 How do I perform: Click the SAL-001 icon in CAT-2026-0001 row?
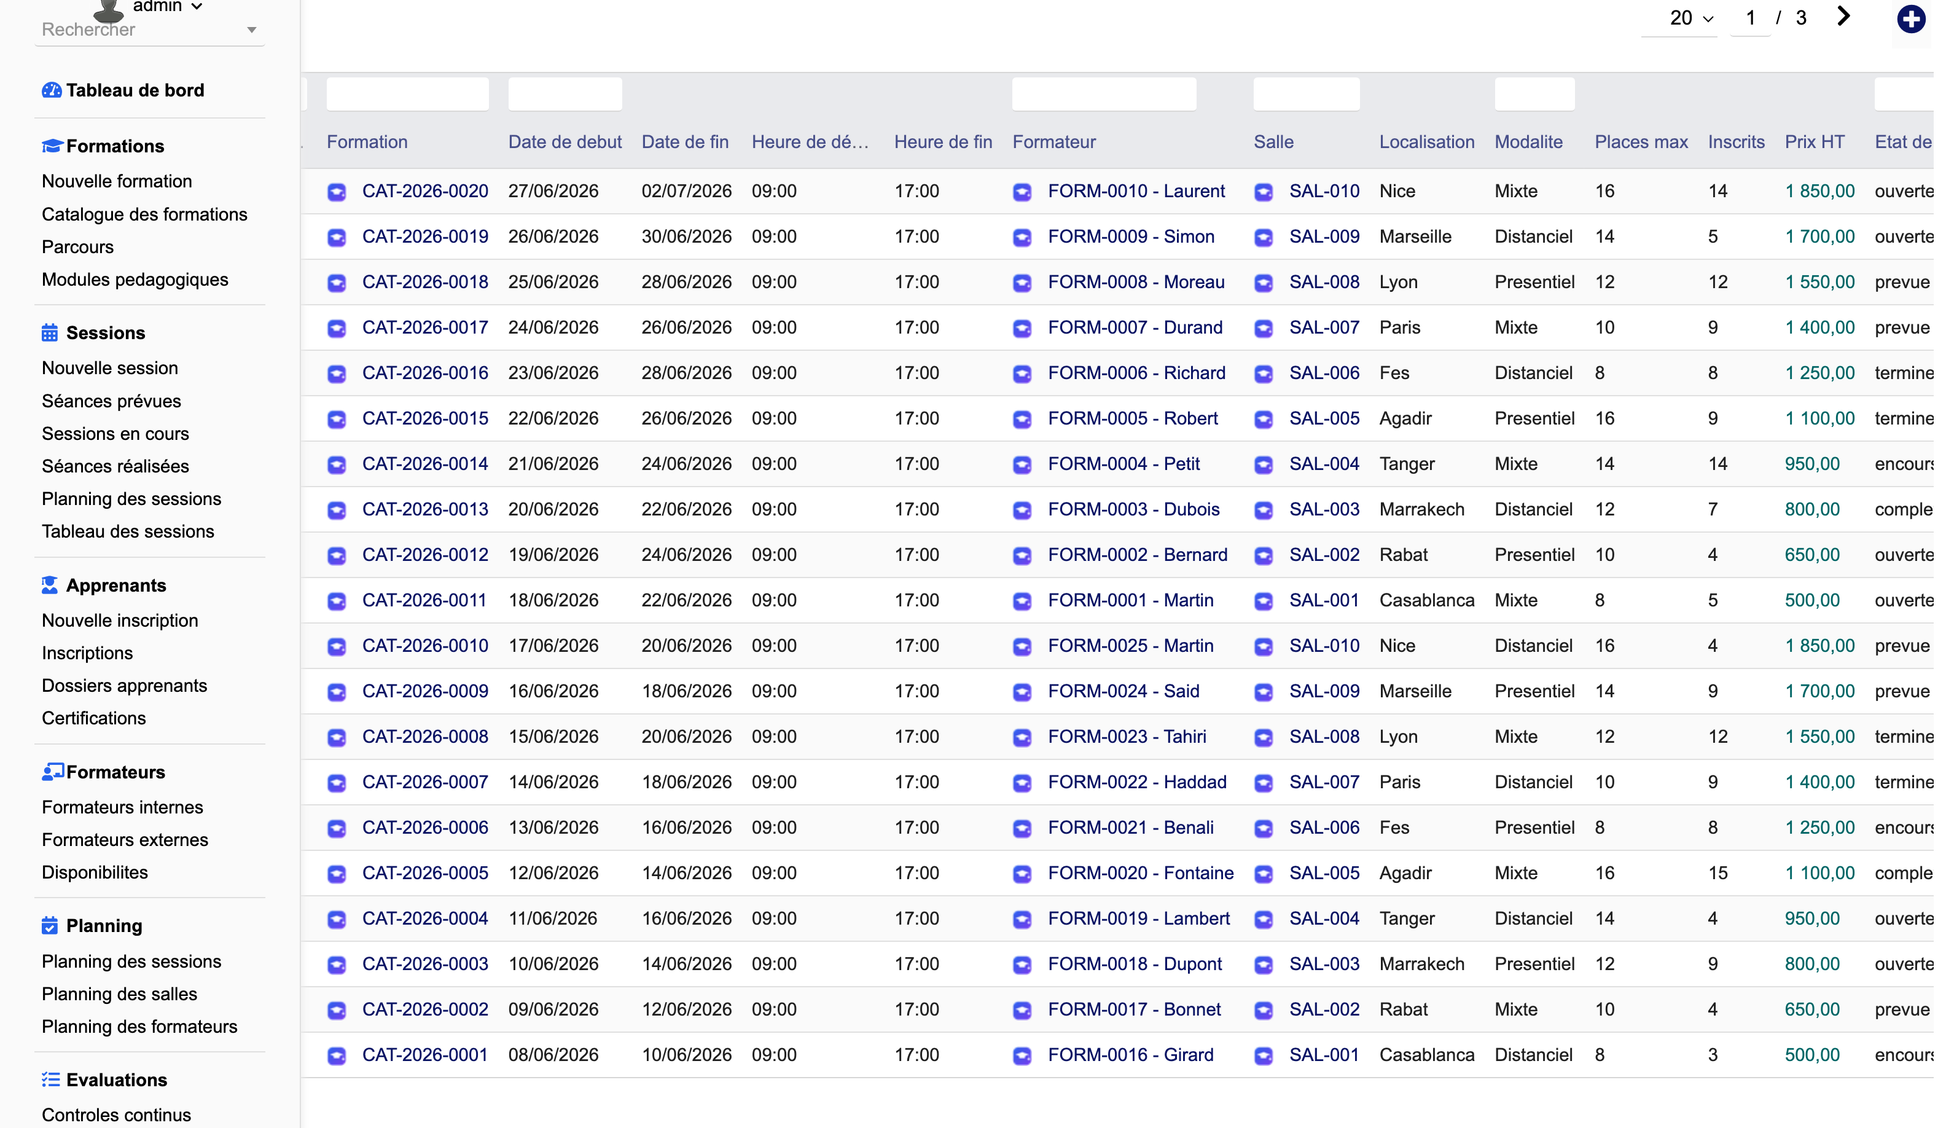pos(1264,1055)
